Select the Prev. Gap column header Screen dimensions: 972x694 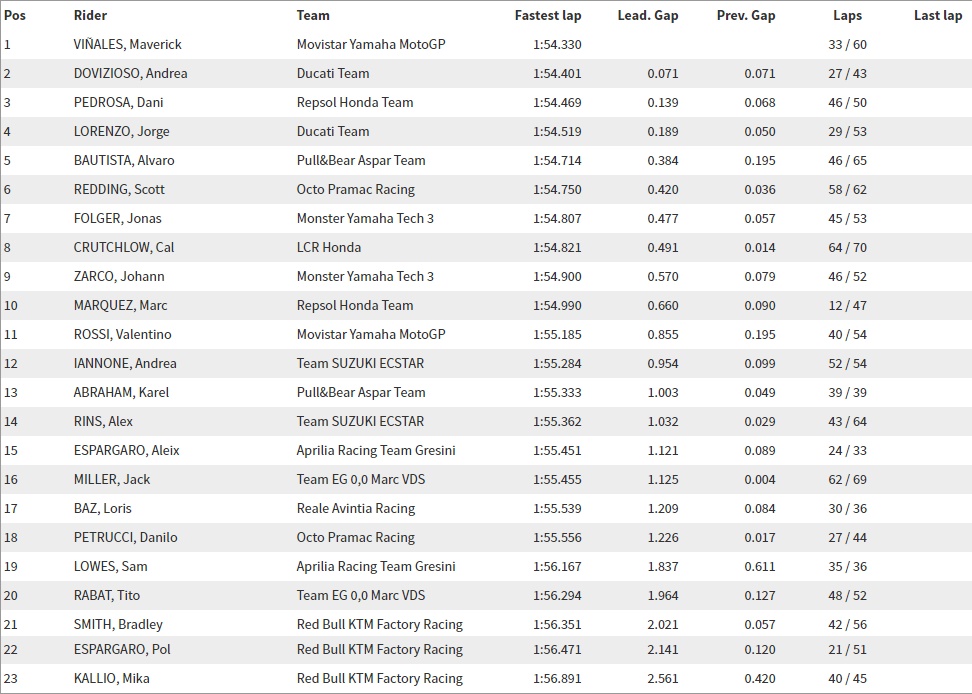[x=746, y=15]
